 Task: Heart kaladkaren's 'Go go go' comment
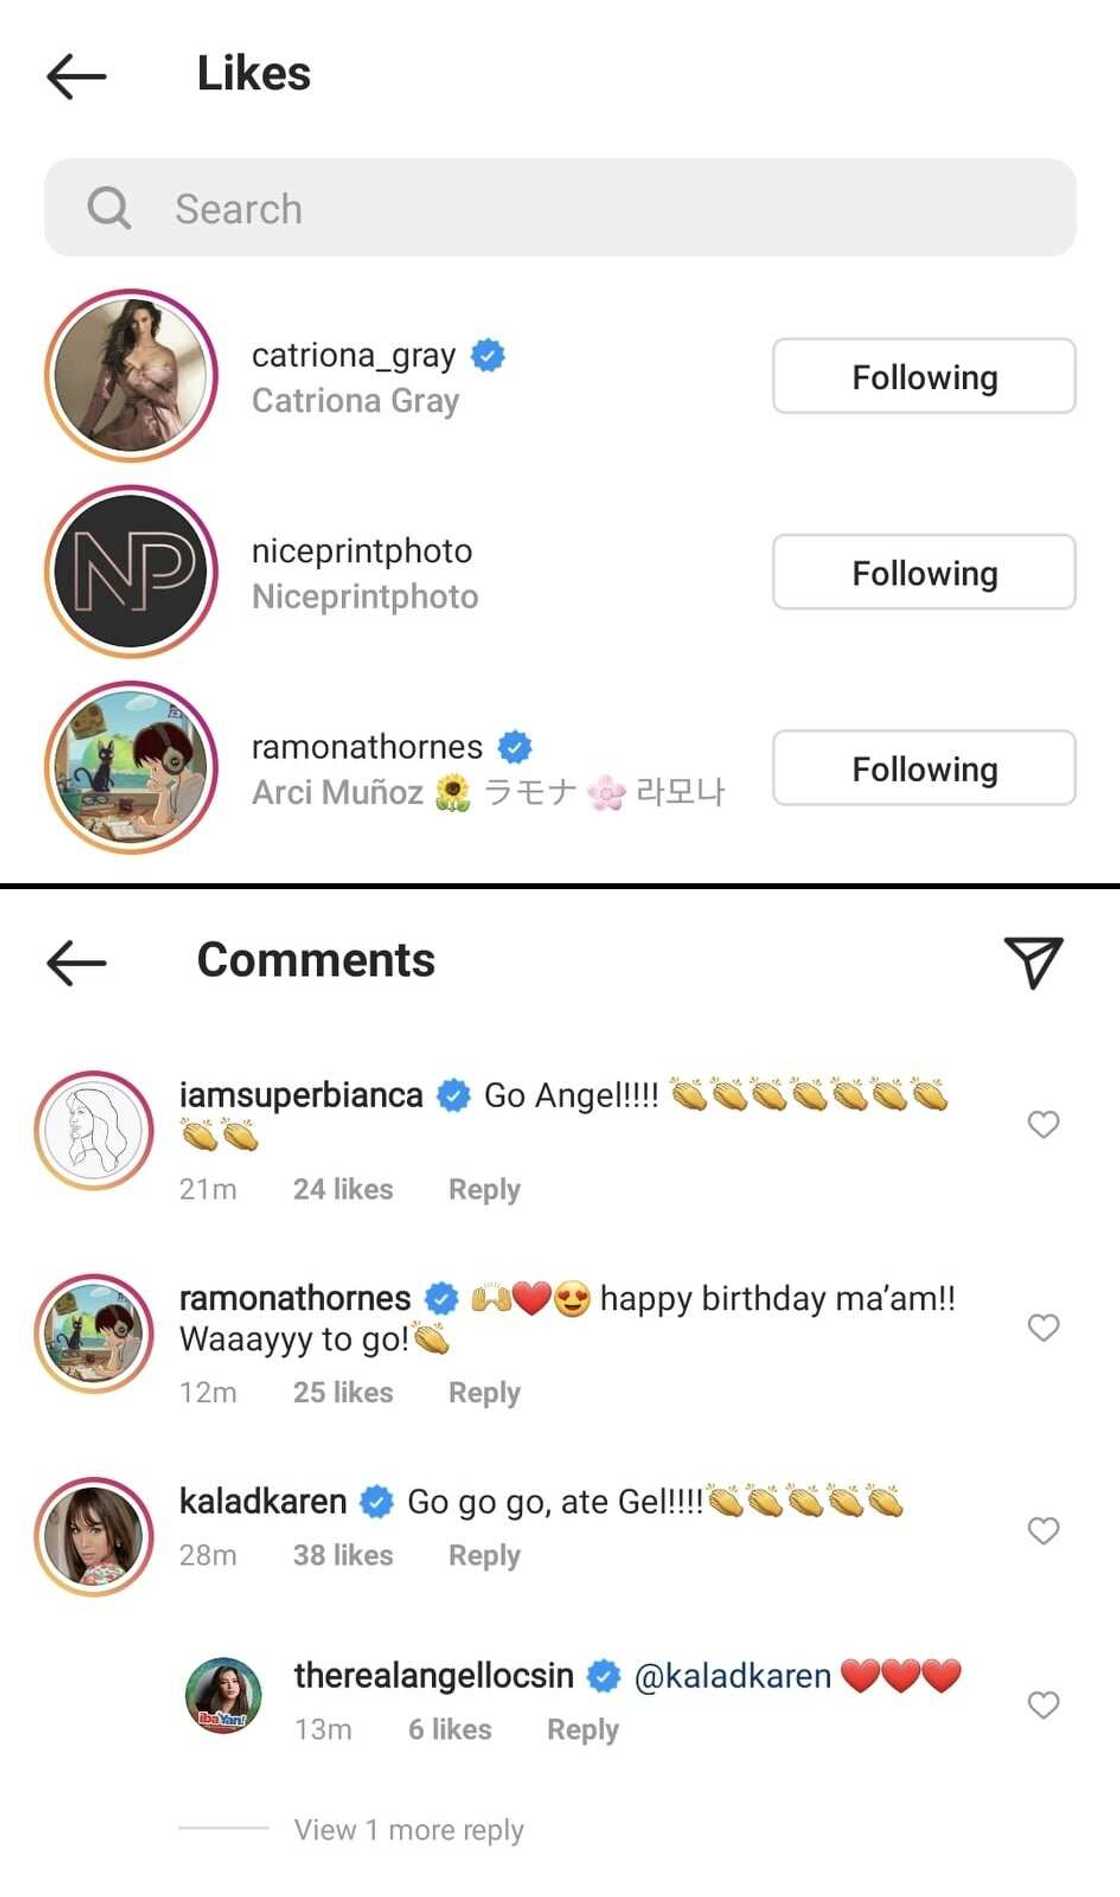click(1043, 1531)
